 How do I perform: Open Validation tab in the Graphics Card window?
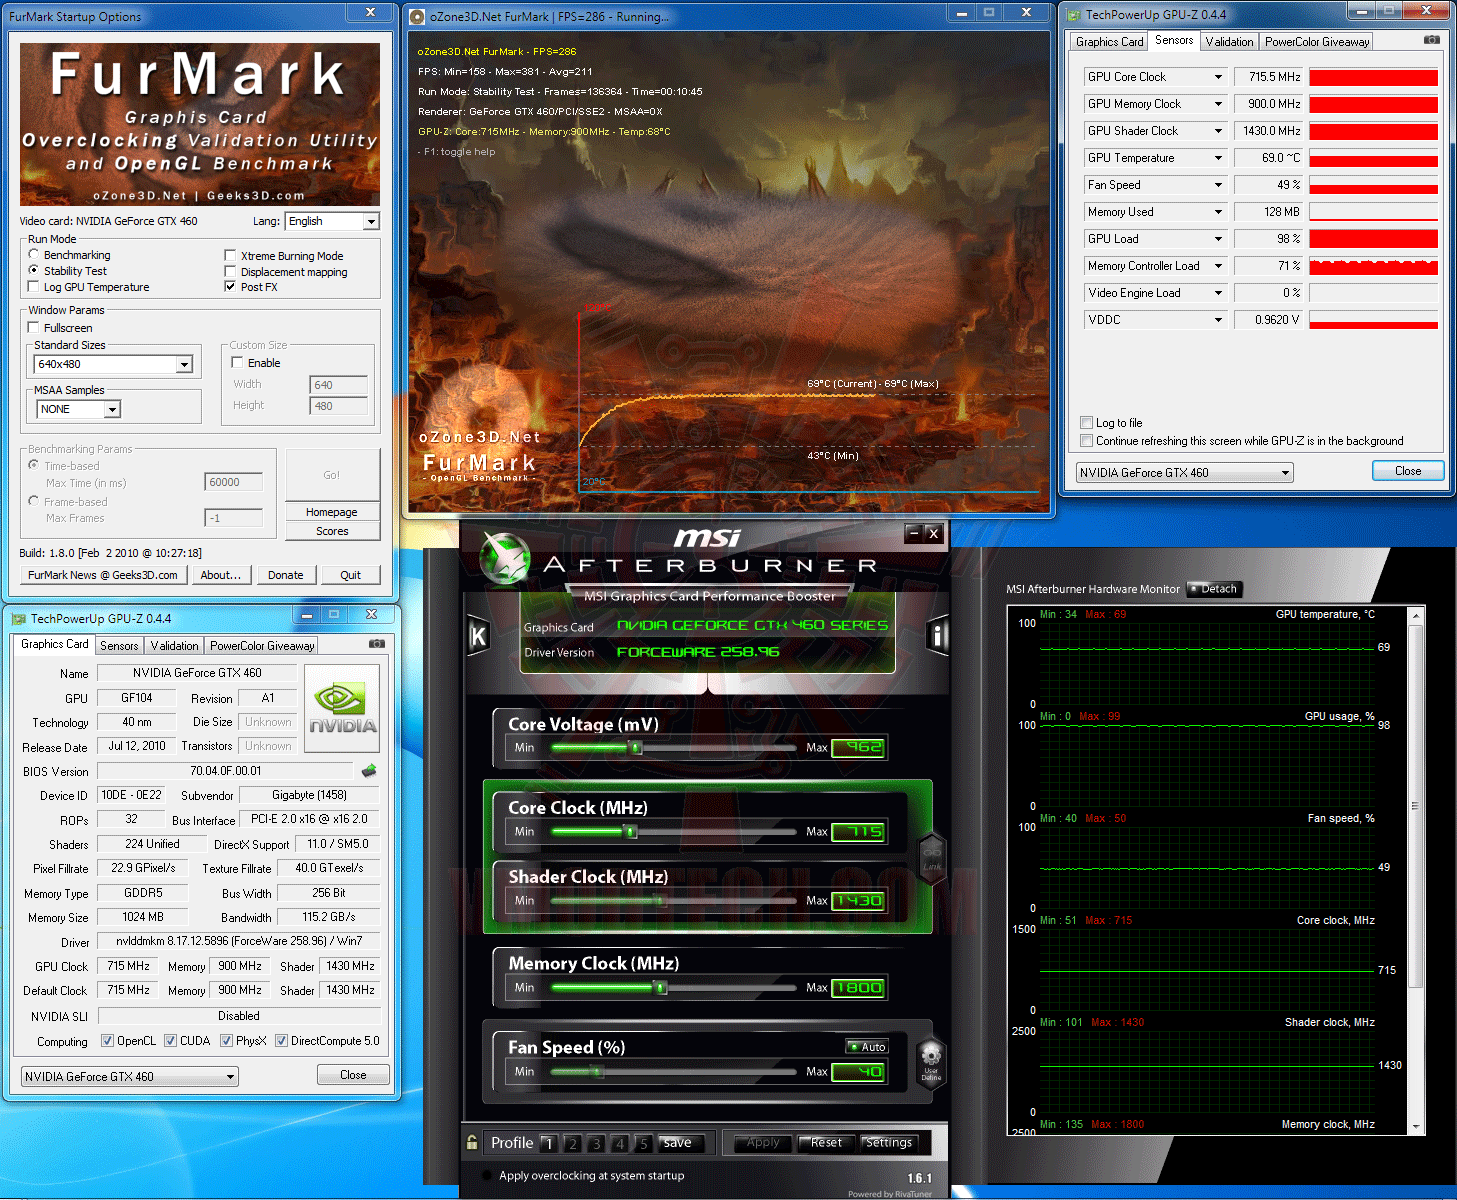[174, 646]
